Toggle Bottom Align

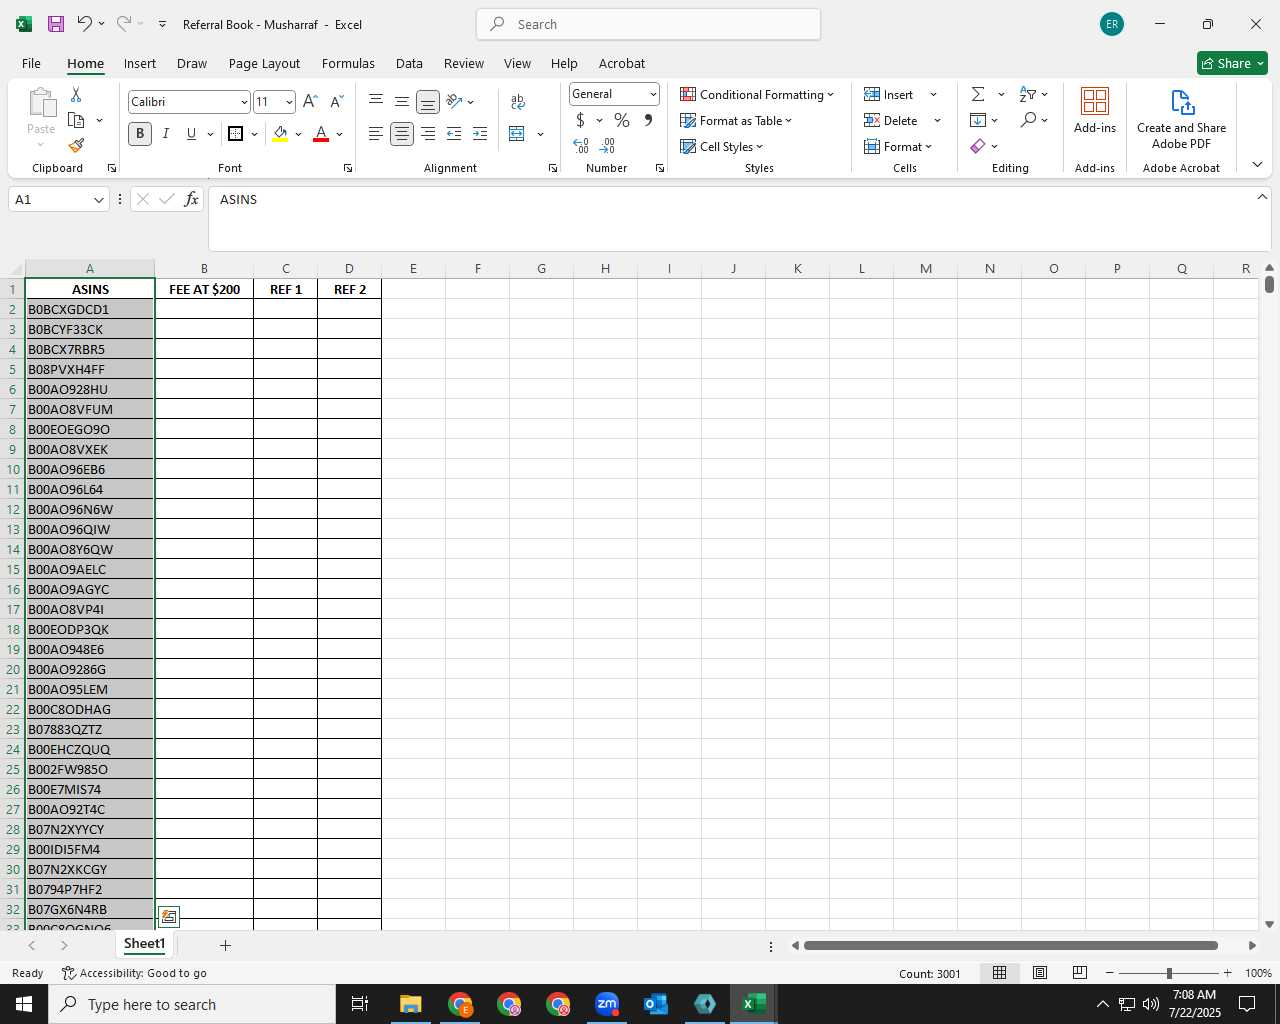click(428, 102)
